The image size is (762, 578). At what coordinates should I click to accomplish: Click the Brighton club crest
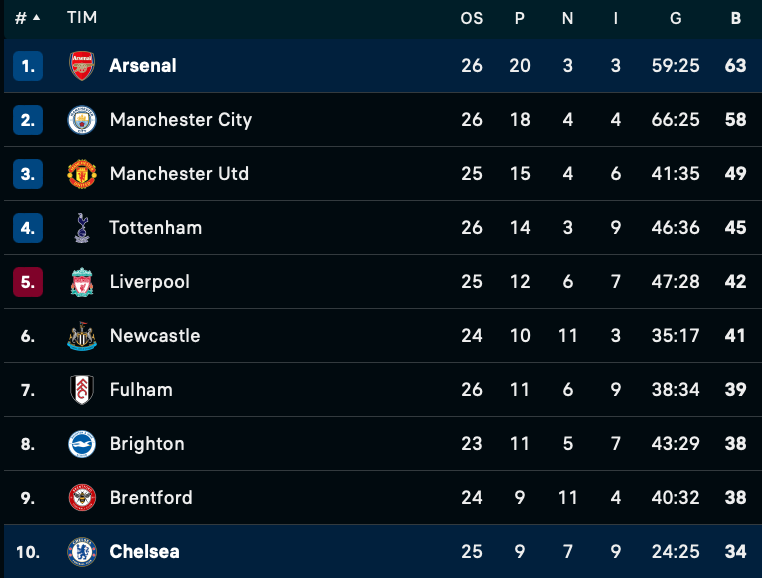tap(82, 444)
